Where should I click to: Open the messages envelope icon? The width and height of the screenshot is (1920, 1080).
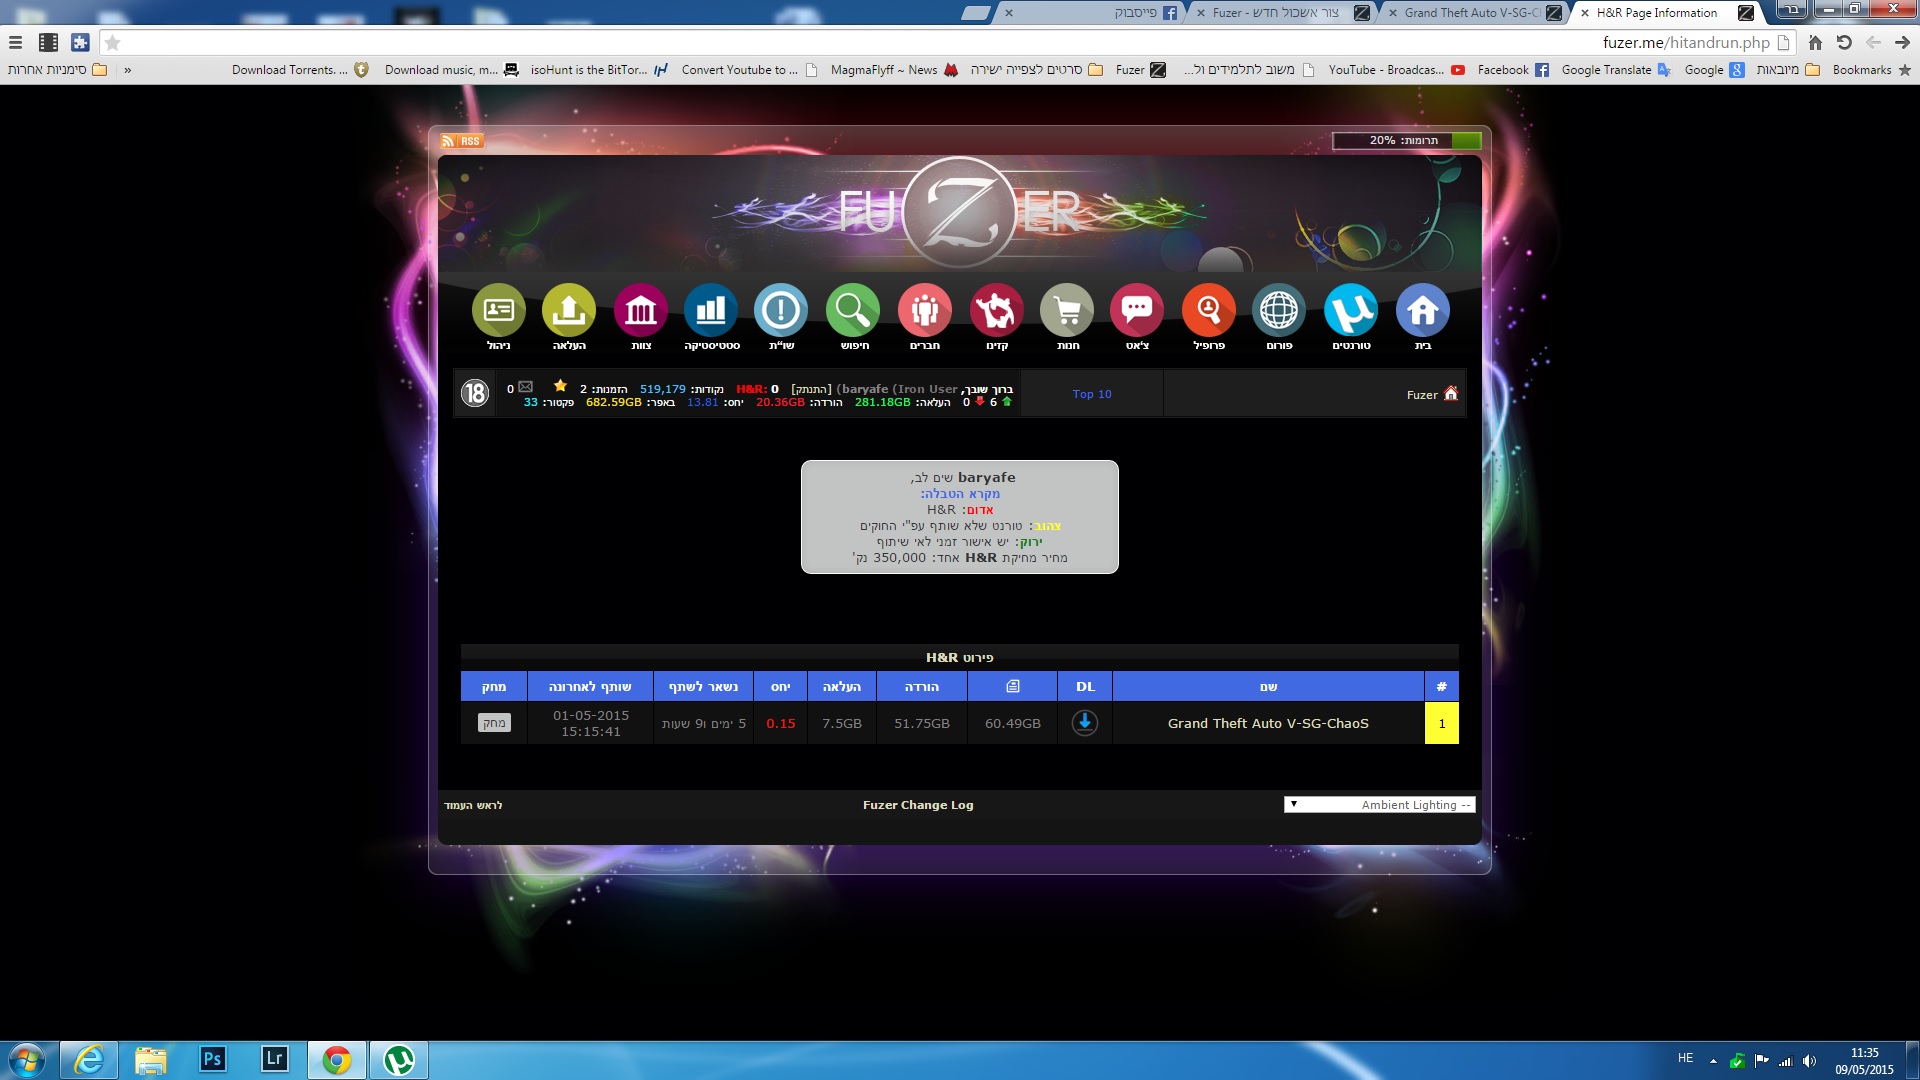(526, 387)
